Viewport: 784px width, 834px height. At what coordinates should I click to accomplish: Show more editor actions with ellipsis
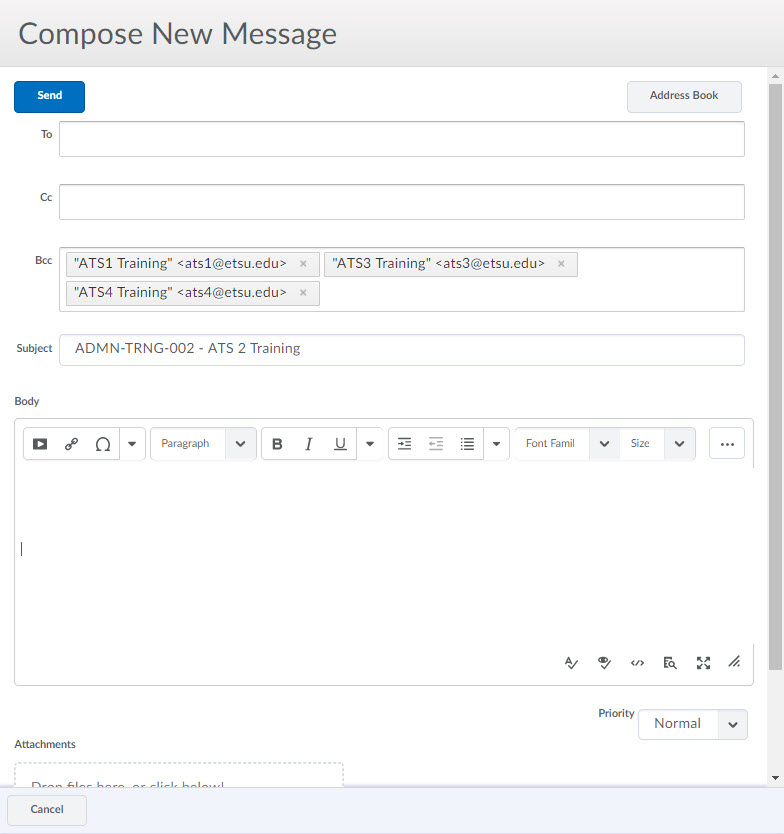click(x=727, y=444)
